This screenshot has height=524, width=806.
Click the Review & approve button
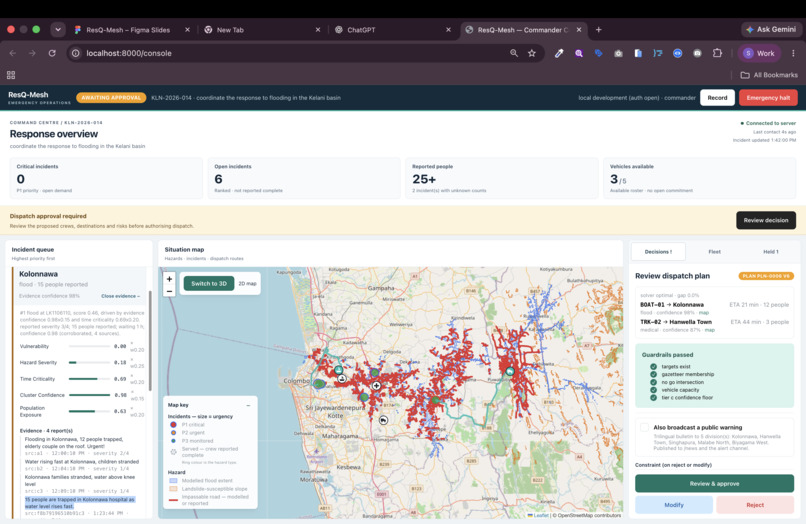click(x=714, y=483)
